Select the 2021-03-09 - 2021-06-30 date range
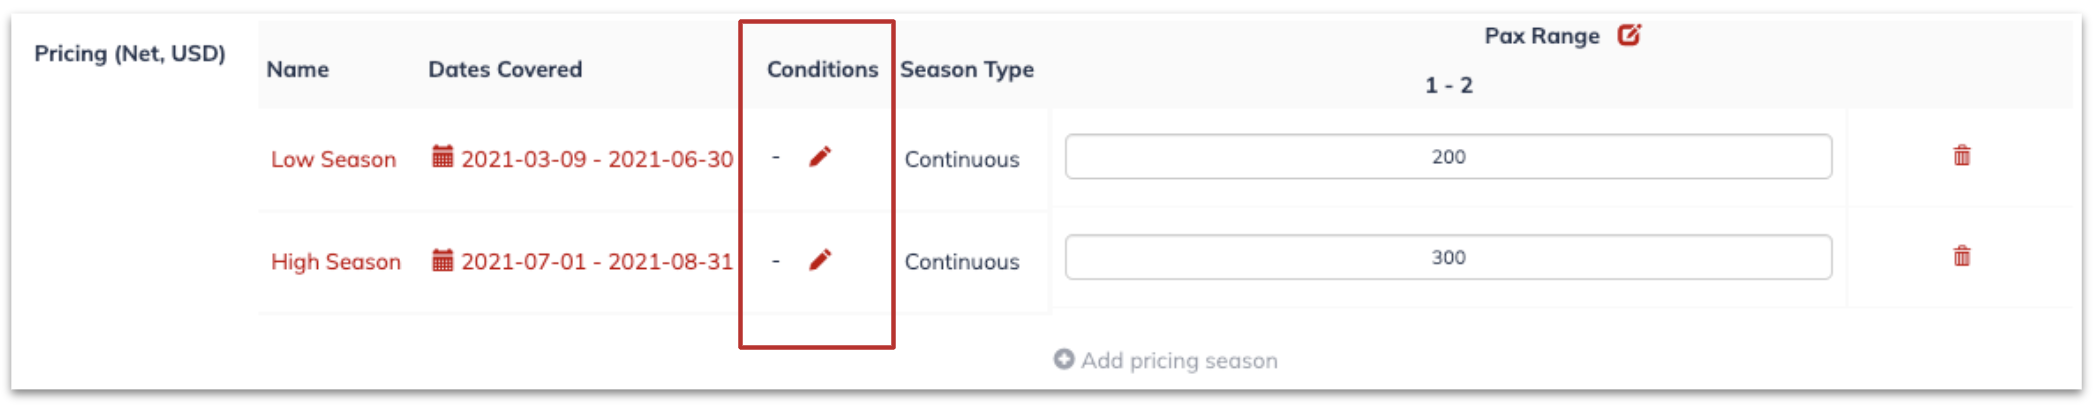This screenshot has height=406, width=2100. (597, 159)
